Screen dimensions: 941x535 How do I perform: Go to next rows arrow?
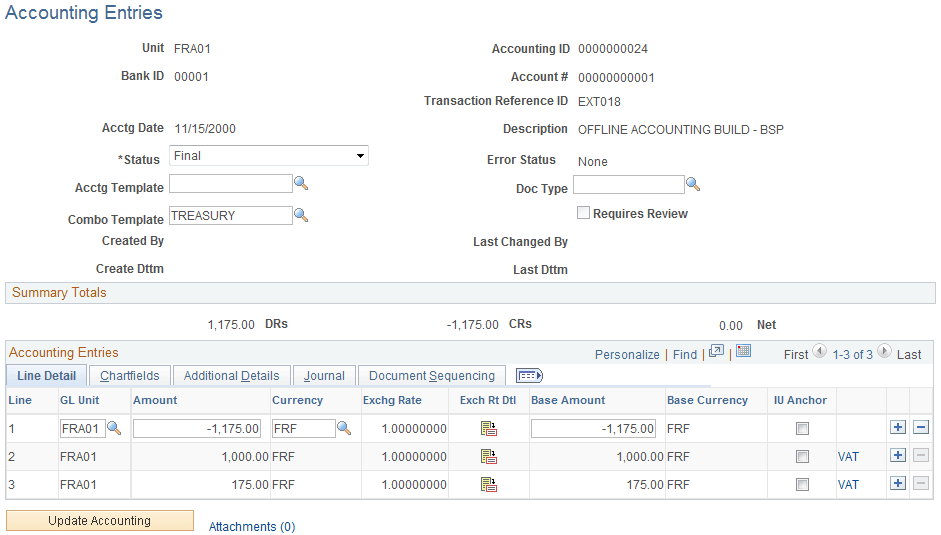tap(884, 351)
